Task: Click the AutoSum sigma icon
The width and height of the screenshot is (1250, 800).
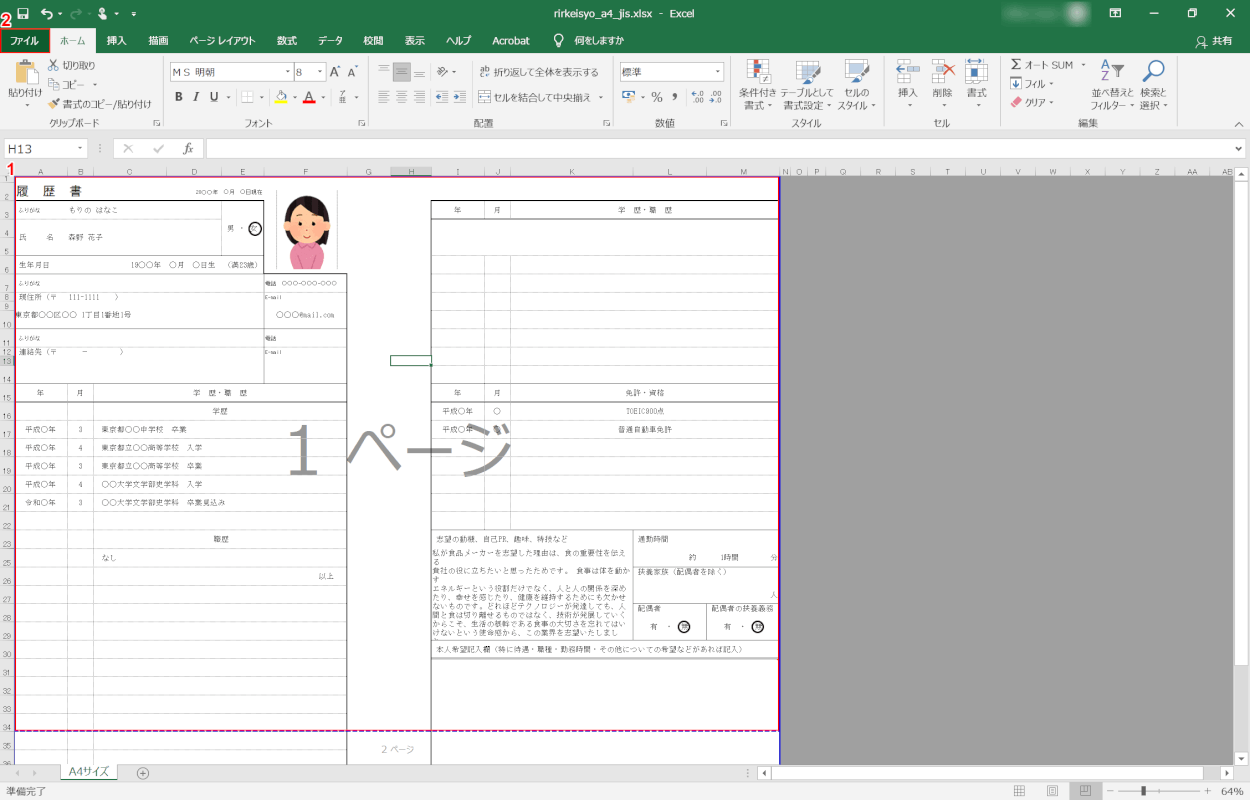Action: click(1016, 65)
